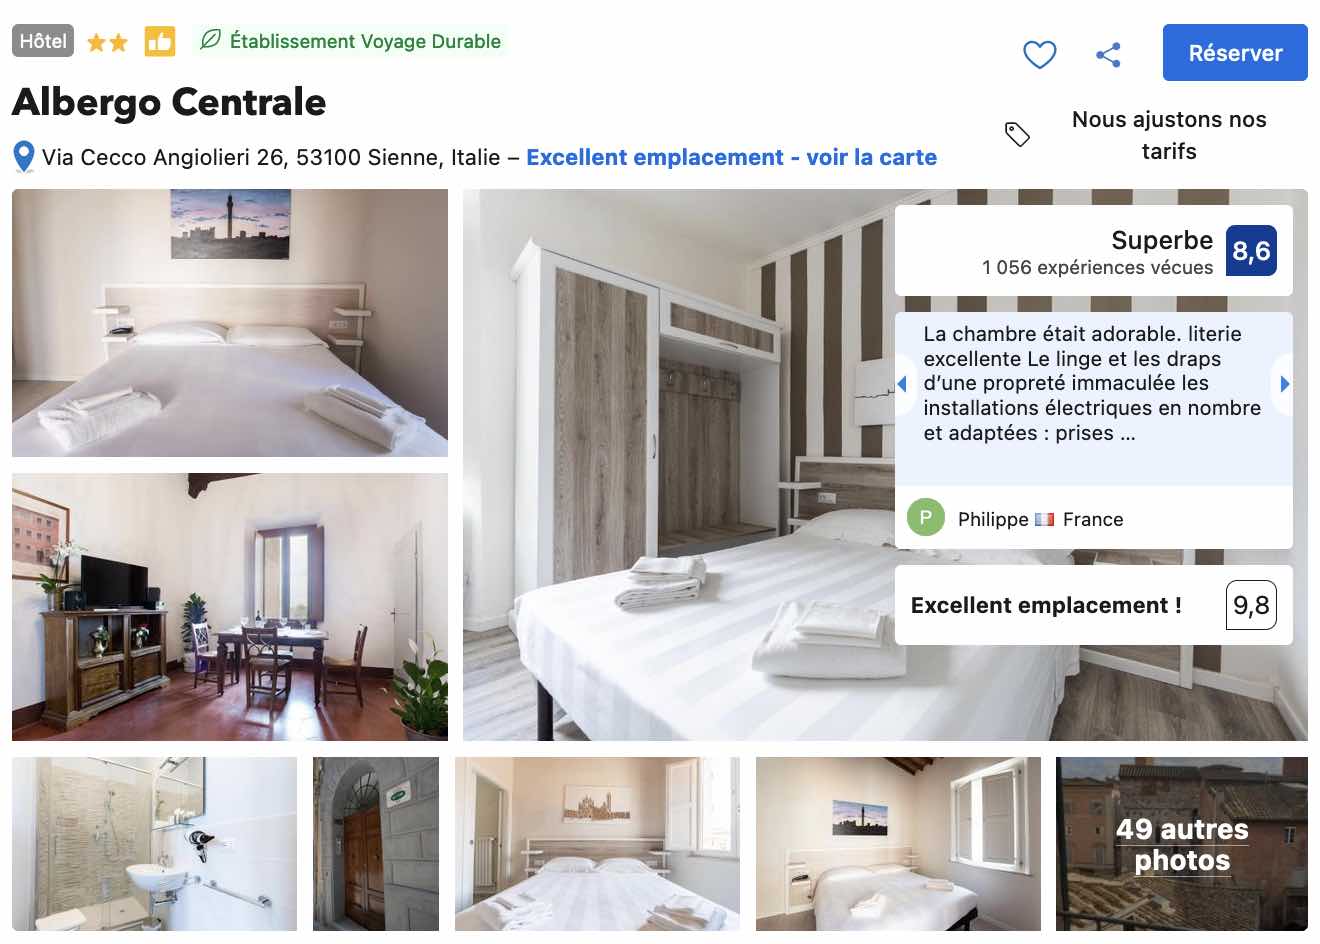1320x944 pixels.
Task: Save hotel with the heart icon
Action: coord(1040,54)
